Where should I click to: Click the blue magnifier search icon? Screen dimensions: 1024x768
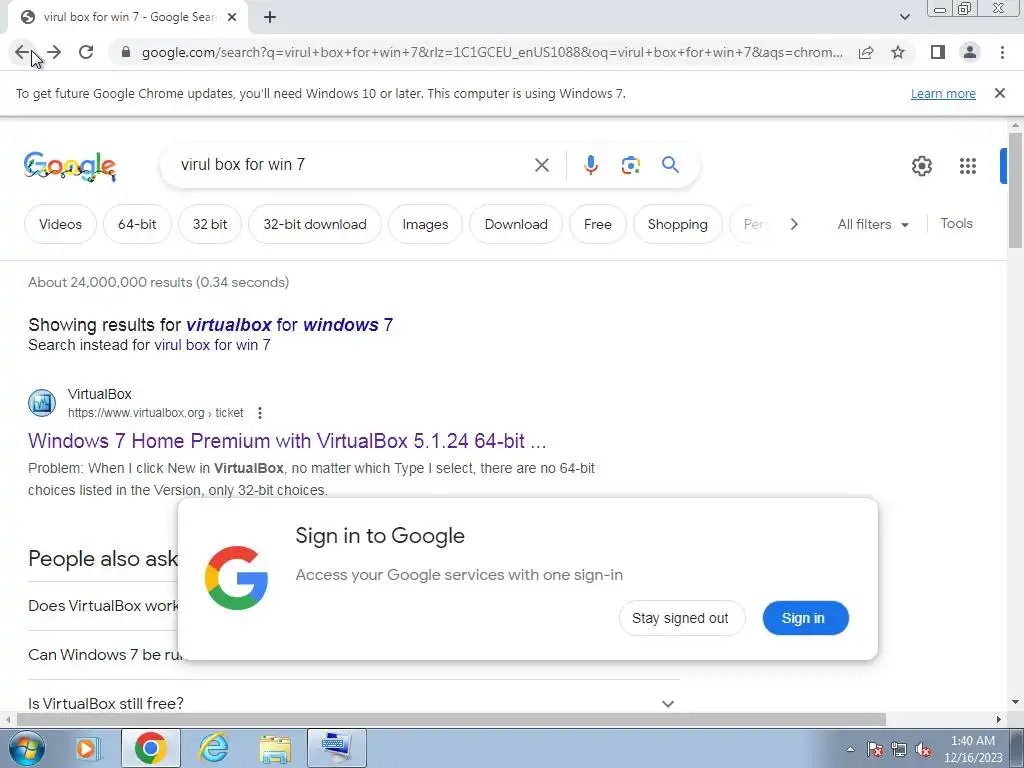point(670,165)
